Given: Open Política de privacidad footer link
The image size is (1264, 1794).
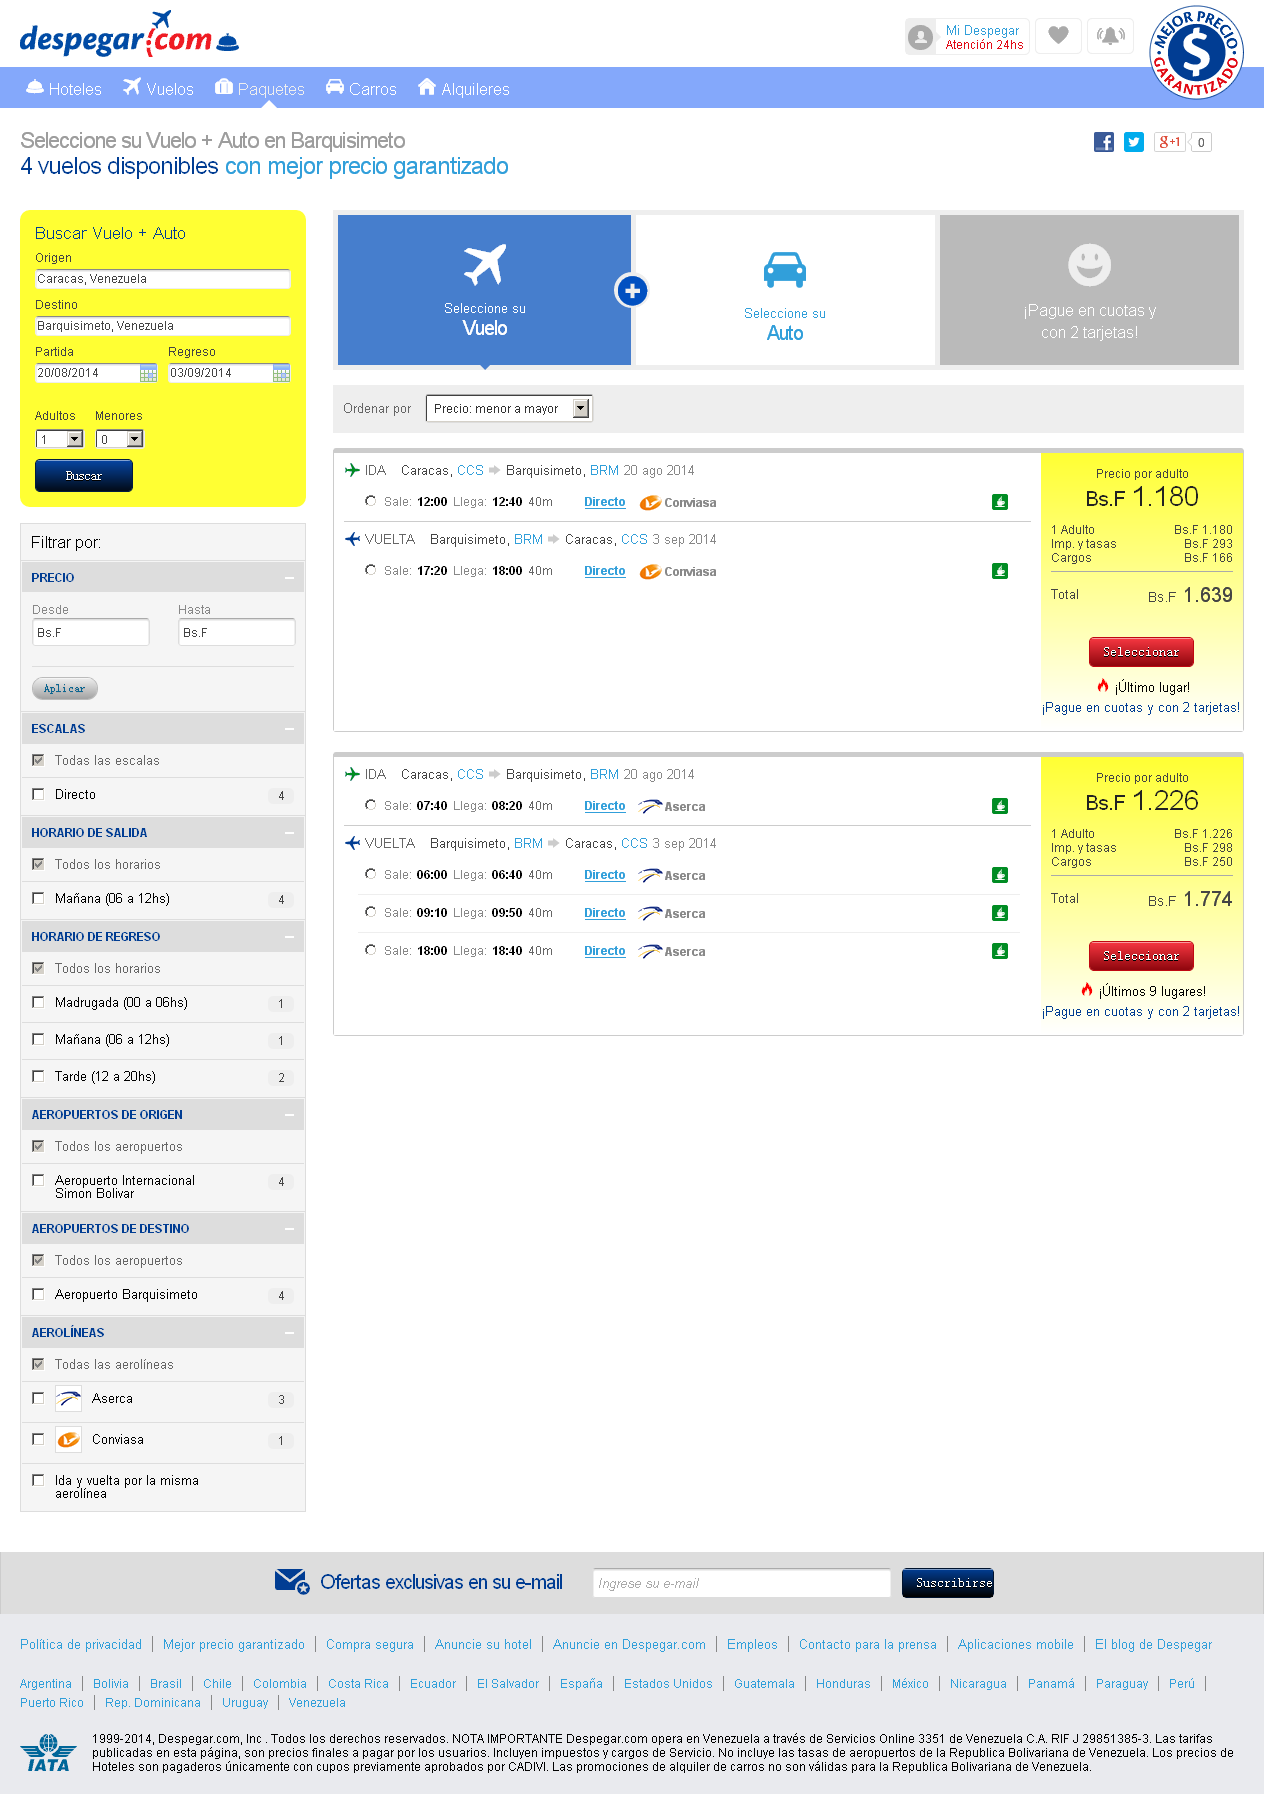Looking at the screenshot, I should [x=81, y=1644].
